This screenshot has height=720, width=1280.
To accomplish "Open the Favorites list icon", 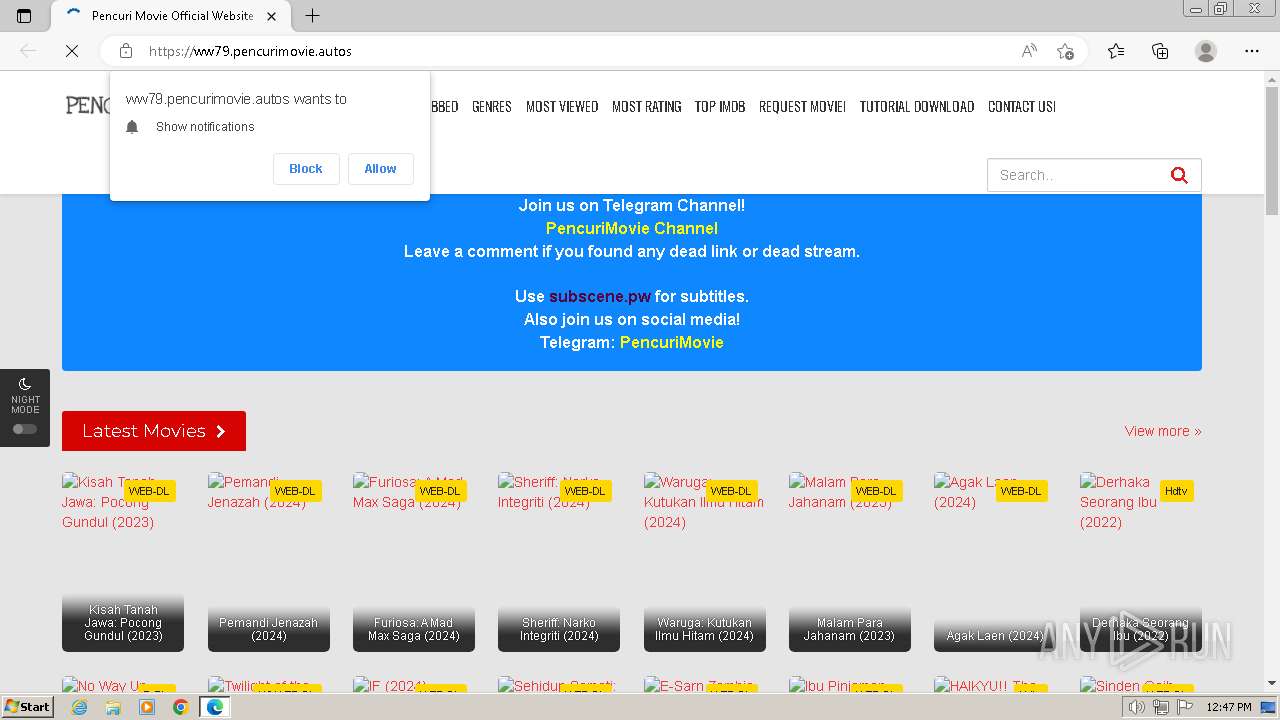I will point(1116,51).
